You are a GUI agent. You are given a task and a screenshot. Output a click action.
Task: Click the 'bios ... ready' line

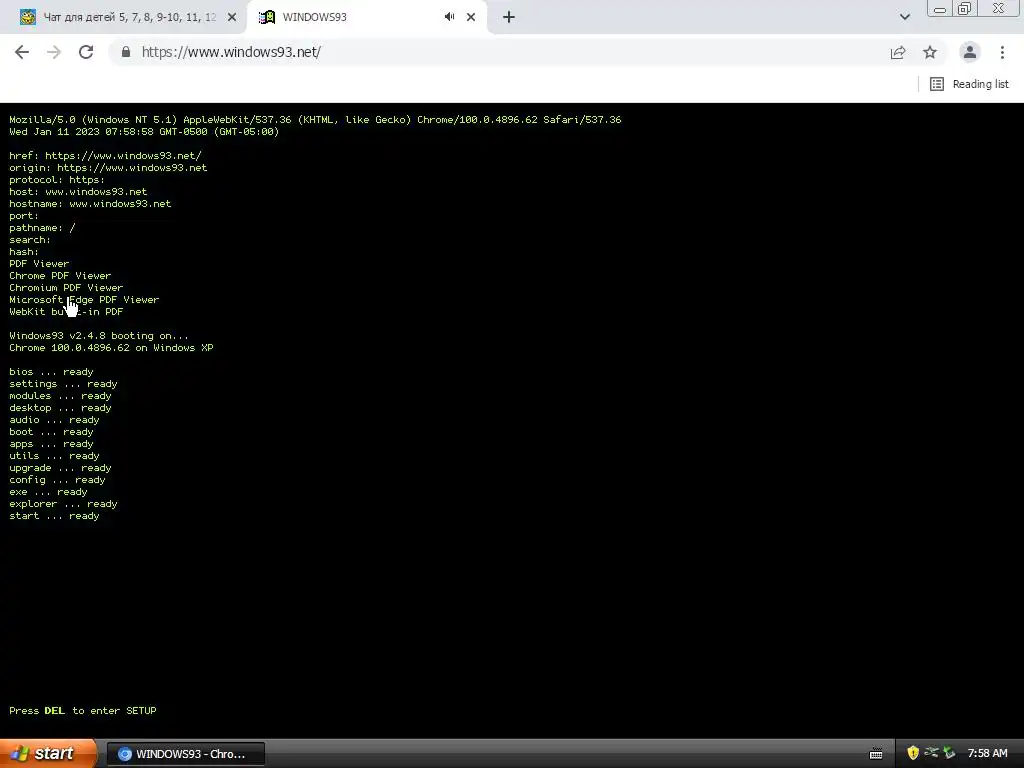tap(51, 372)
